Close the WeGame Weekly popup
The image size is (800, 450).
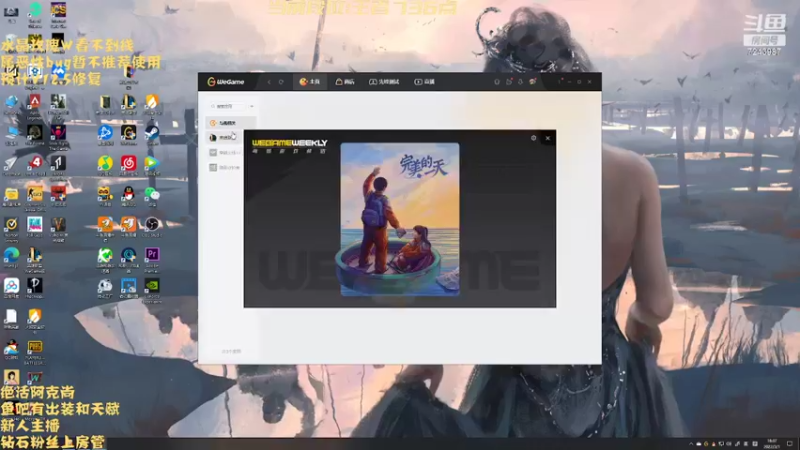pos(547,138)
